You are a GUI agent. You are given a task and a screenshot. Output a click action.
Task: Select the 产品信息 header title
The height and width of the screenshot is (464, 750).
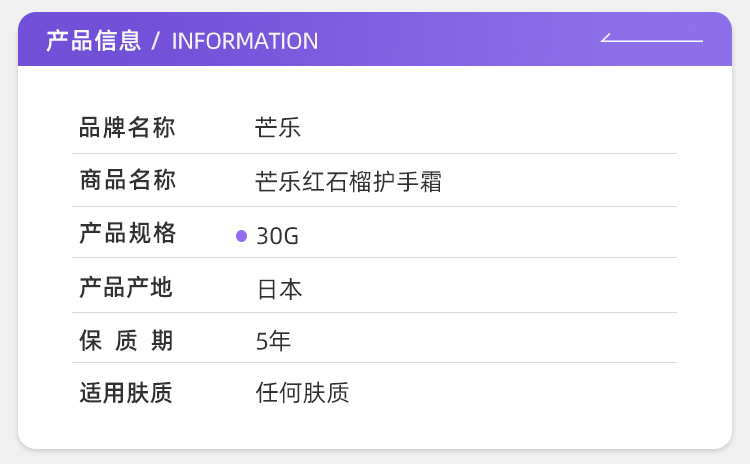coord(94,41)
